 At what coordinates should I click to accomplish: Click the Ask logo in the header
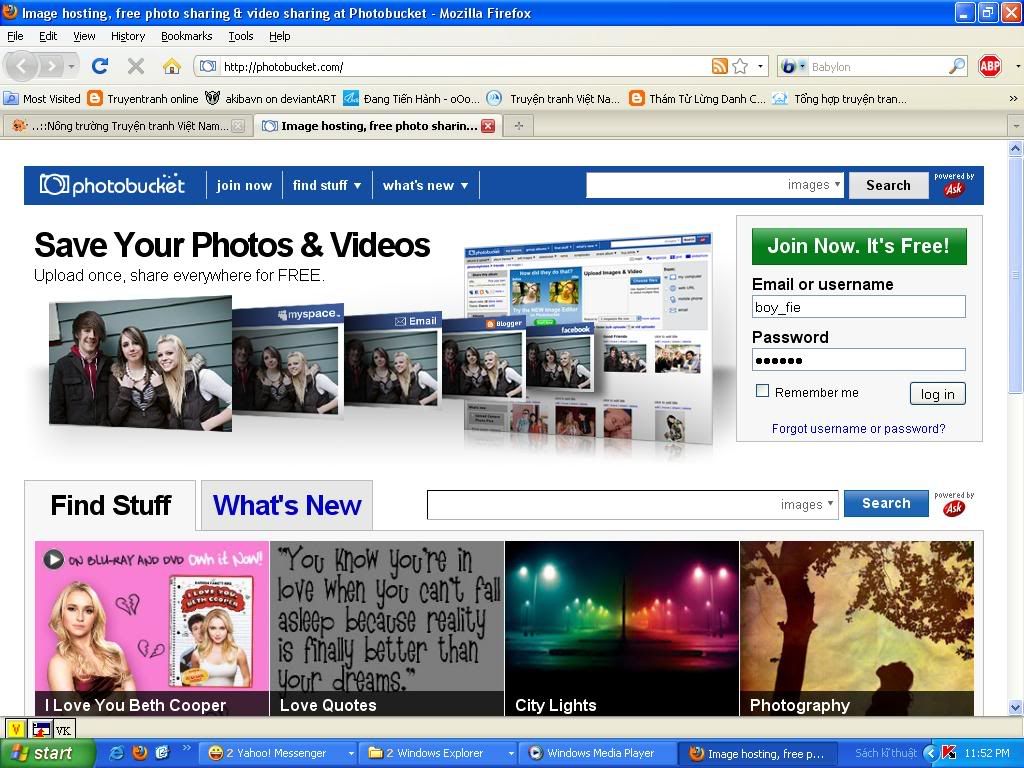click(x=953, y=189)
